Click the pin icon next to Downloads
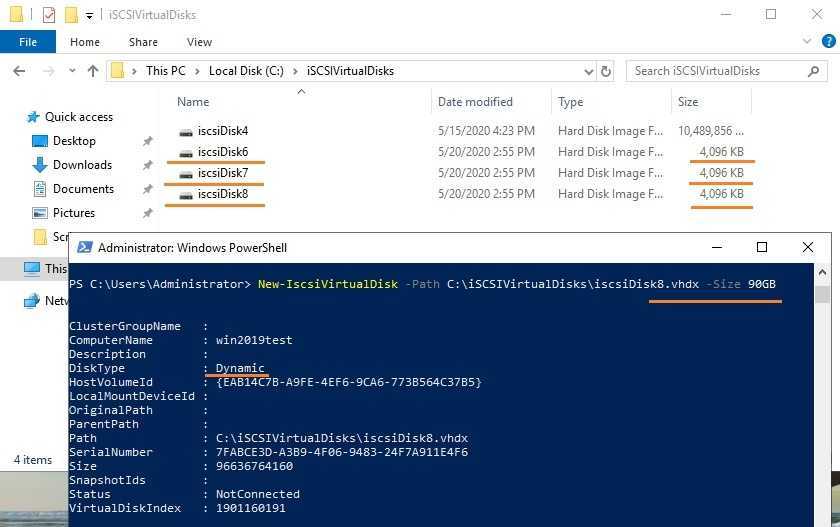 pyautogui.click(x=147, y=165)
